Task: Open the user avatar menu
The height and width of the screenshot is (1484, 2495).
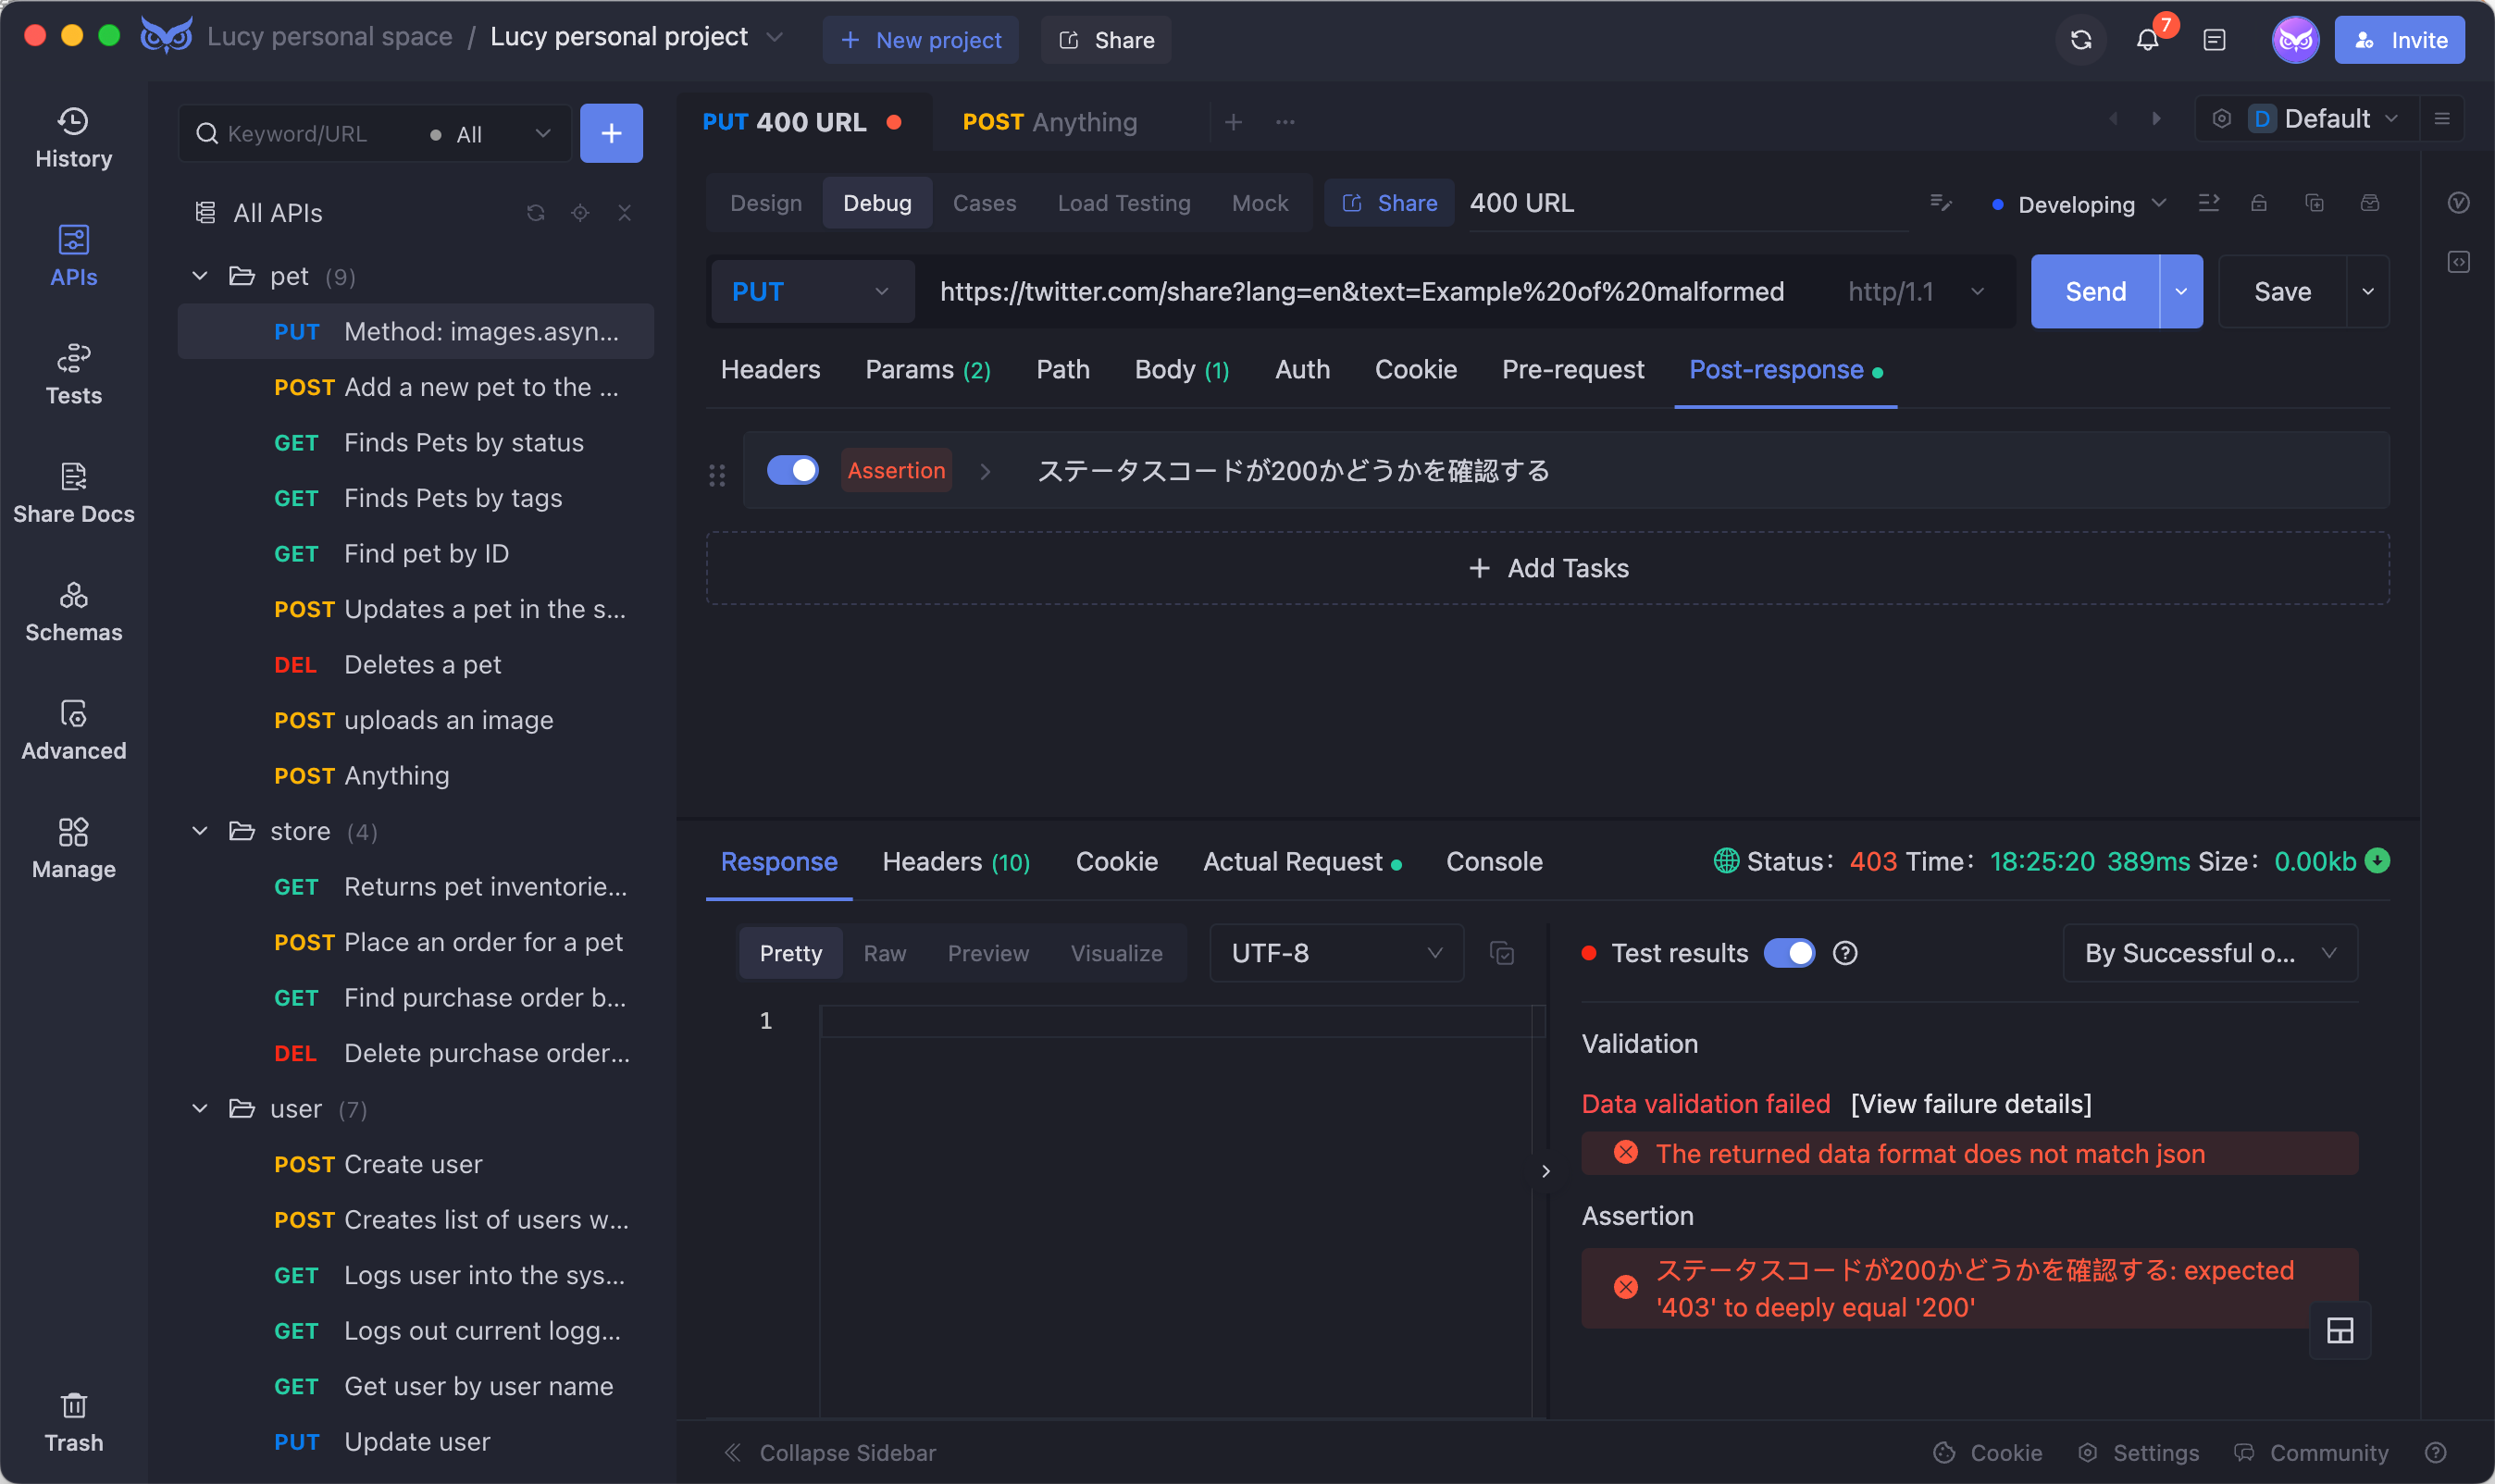Action: pos(2294,40)
